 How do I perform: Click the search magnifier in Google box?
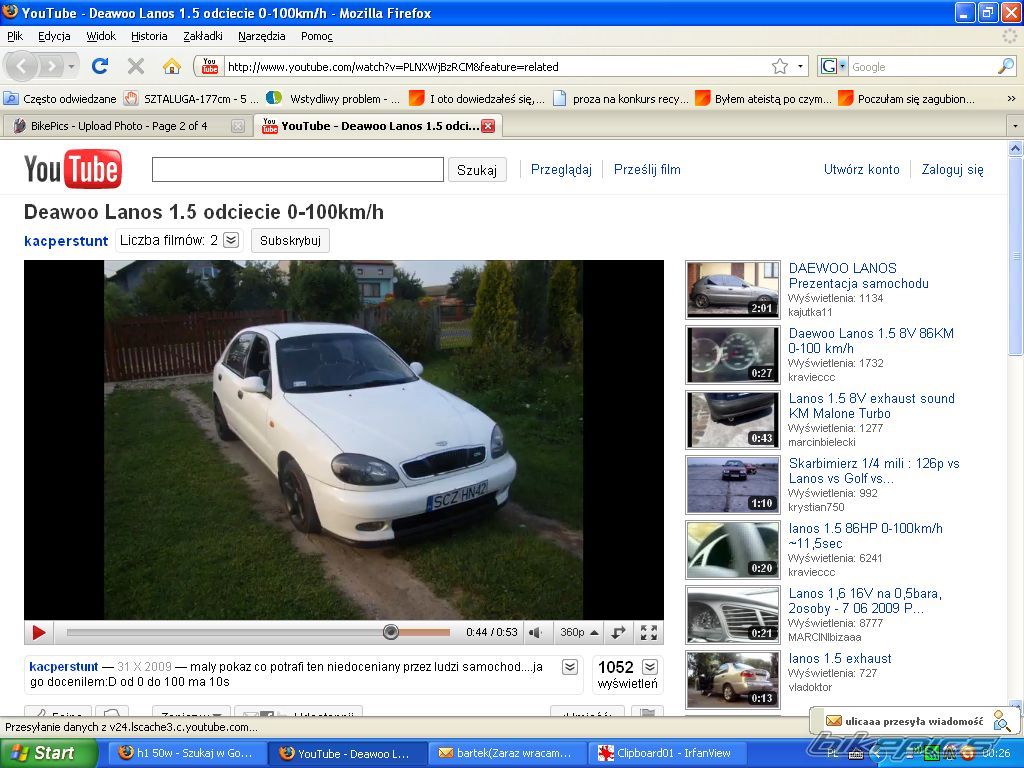[x=1006, y=66]
